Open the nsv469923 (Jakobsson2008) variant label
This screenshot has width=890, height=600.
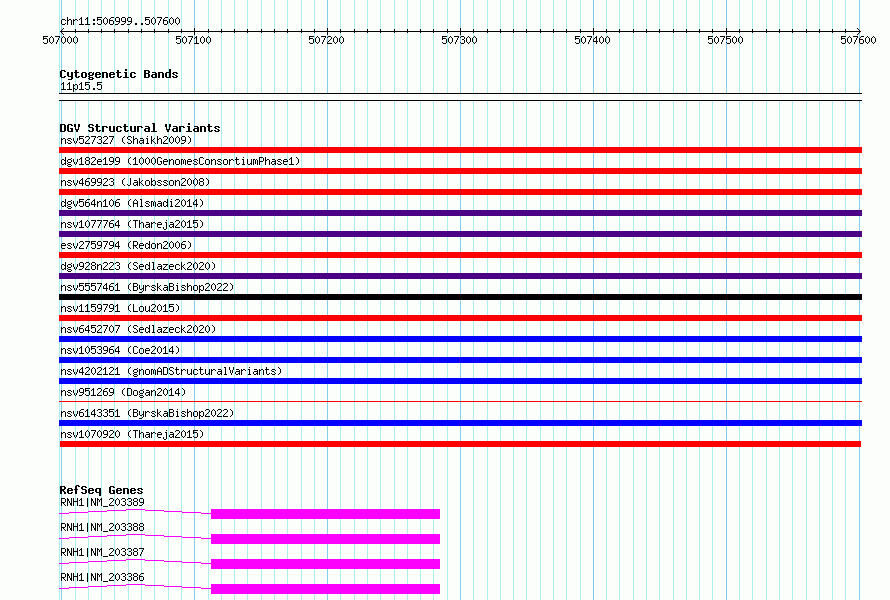click(x=135, y=182)
